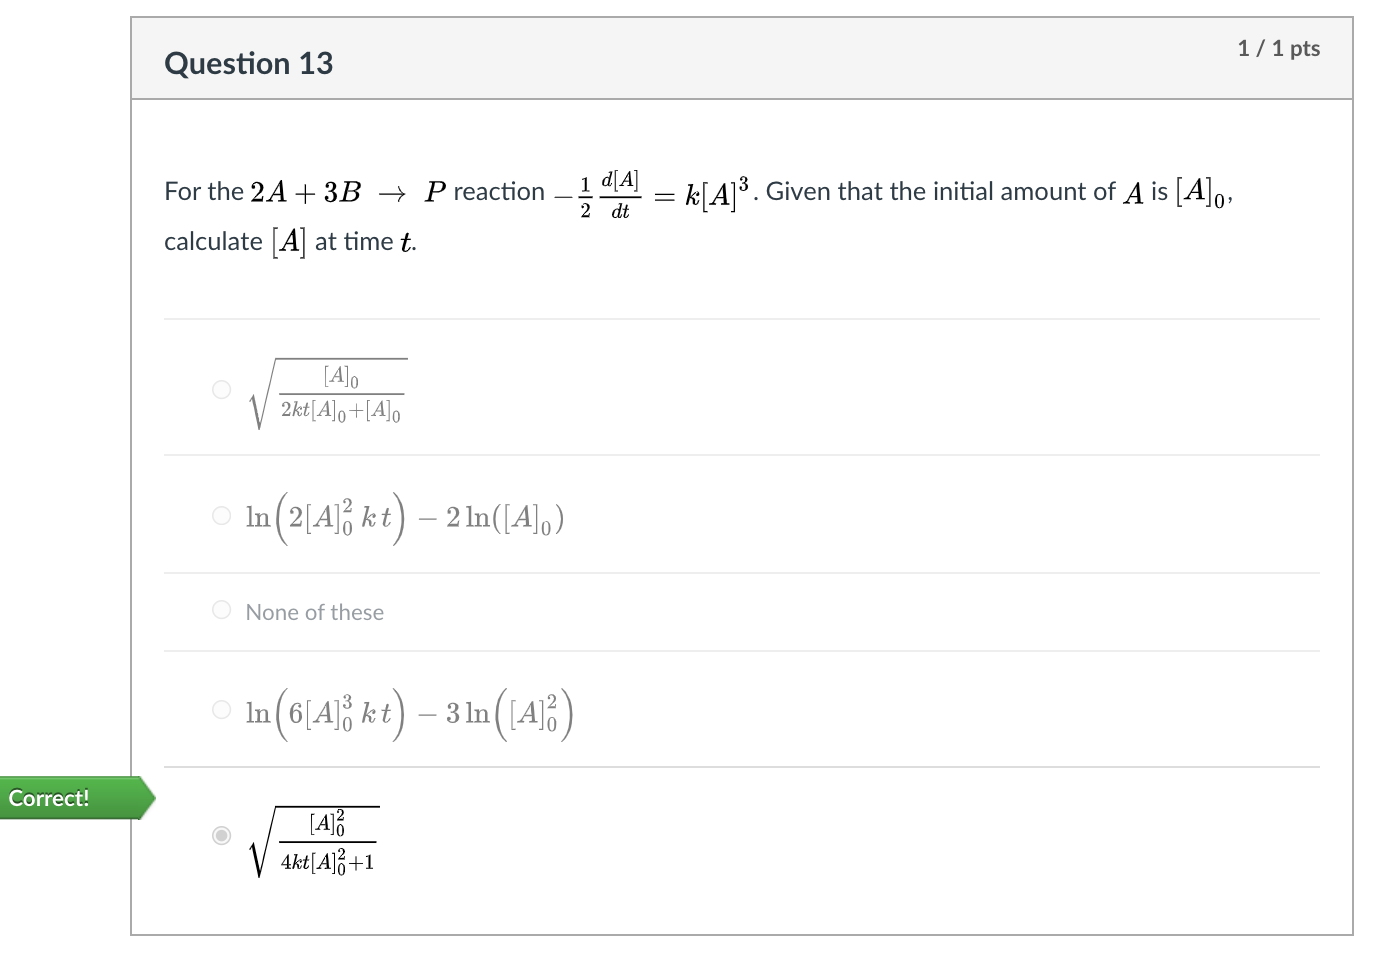Click the "Question 13" heading
This screenshot has height=964, width=1400.
pyautogui.click(x=248, y=63)
